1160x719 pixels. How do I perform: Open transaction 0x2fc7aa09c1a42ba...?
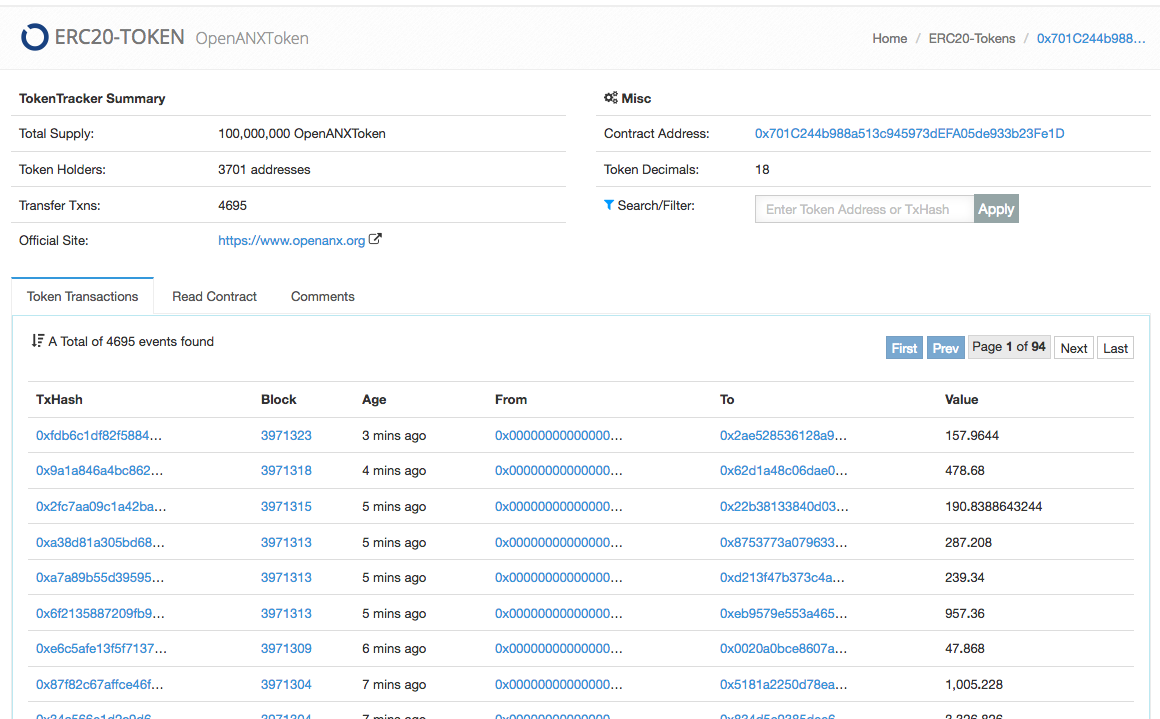101,507
